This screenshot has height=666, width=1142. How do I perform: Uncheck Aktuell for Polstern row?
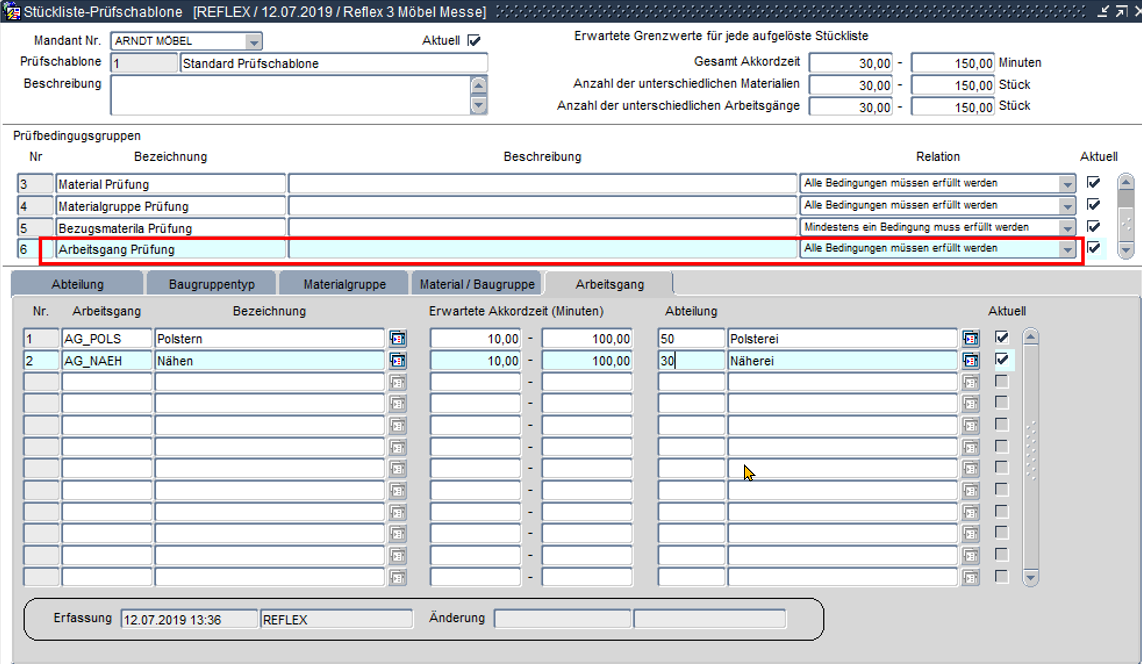[1002, 338]
